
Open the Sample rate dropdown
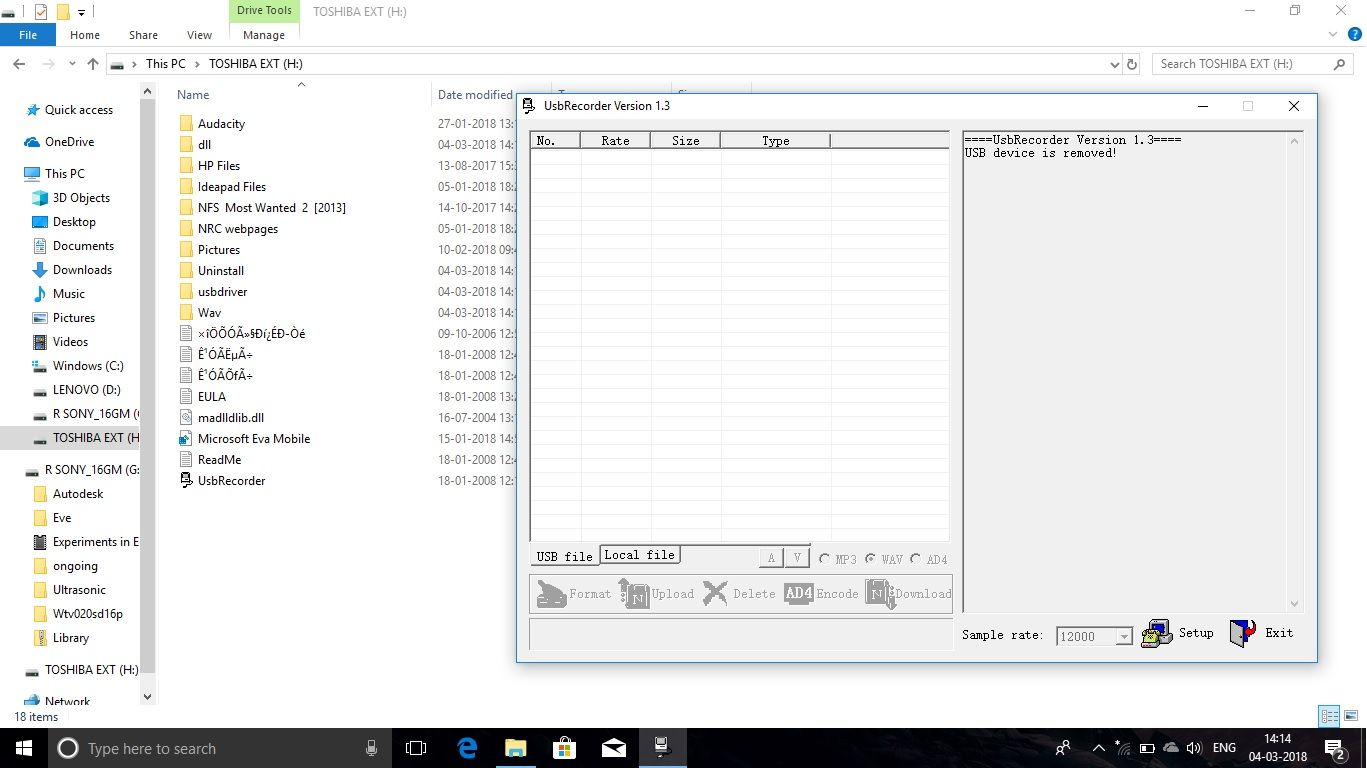[1124, 637]
